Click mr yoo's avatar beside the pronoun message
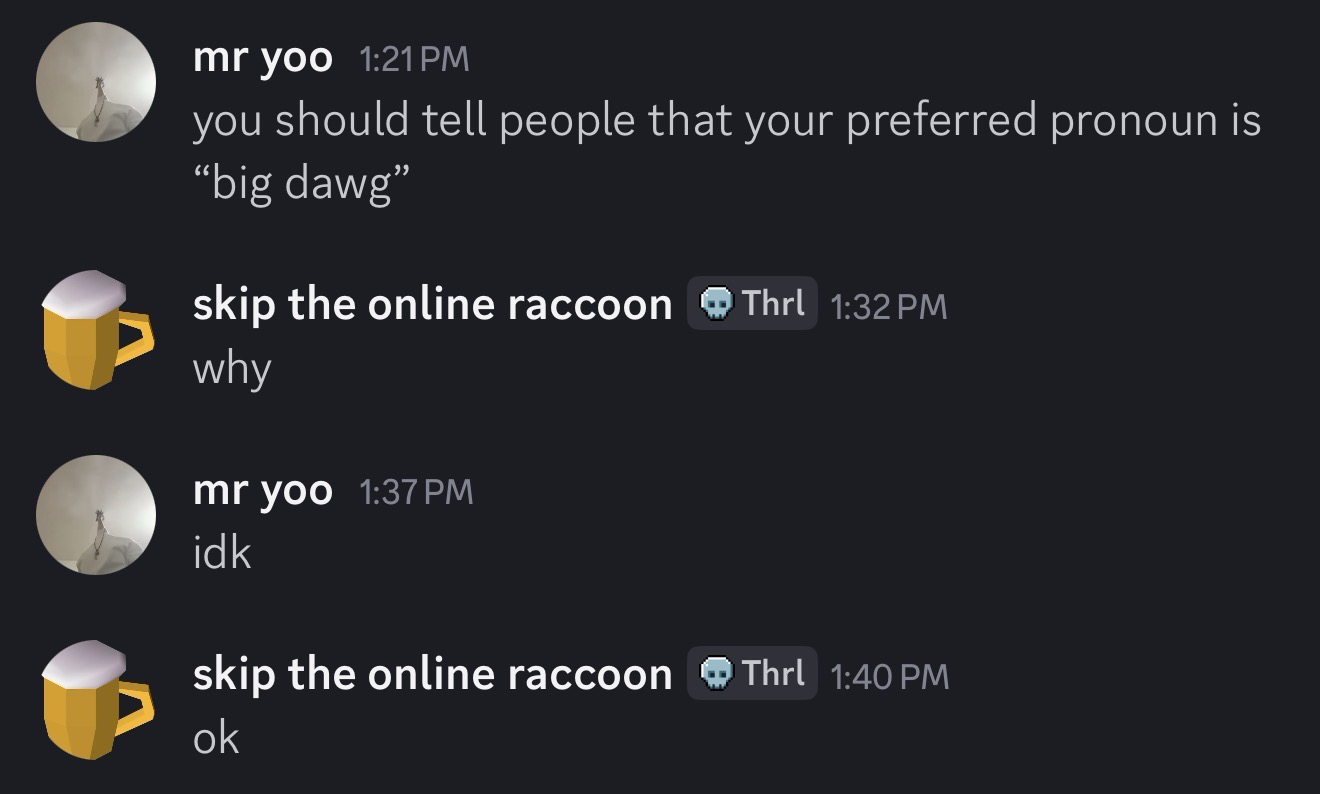 coord(96,82)
